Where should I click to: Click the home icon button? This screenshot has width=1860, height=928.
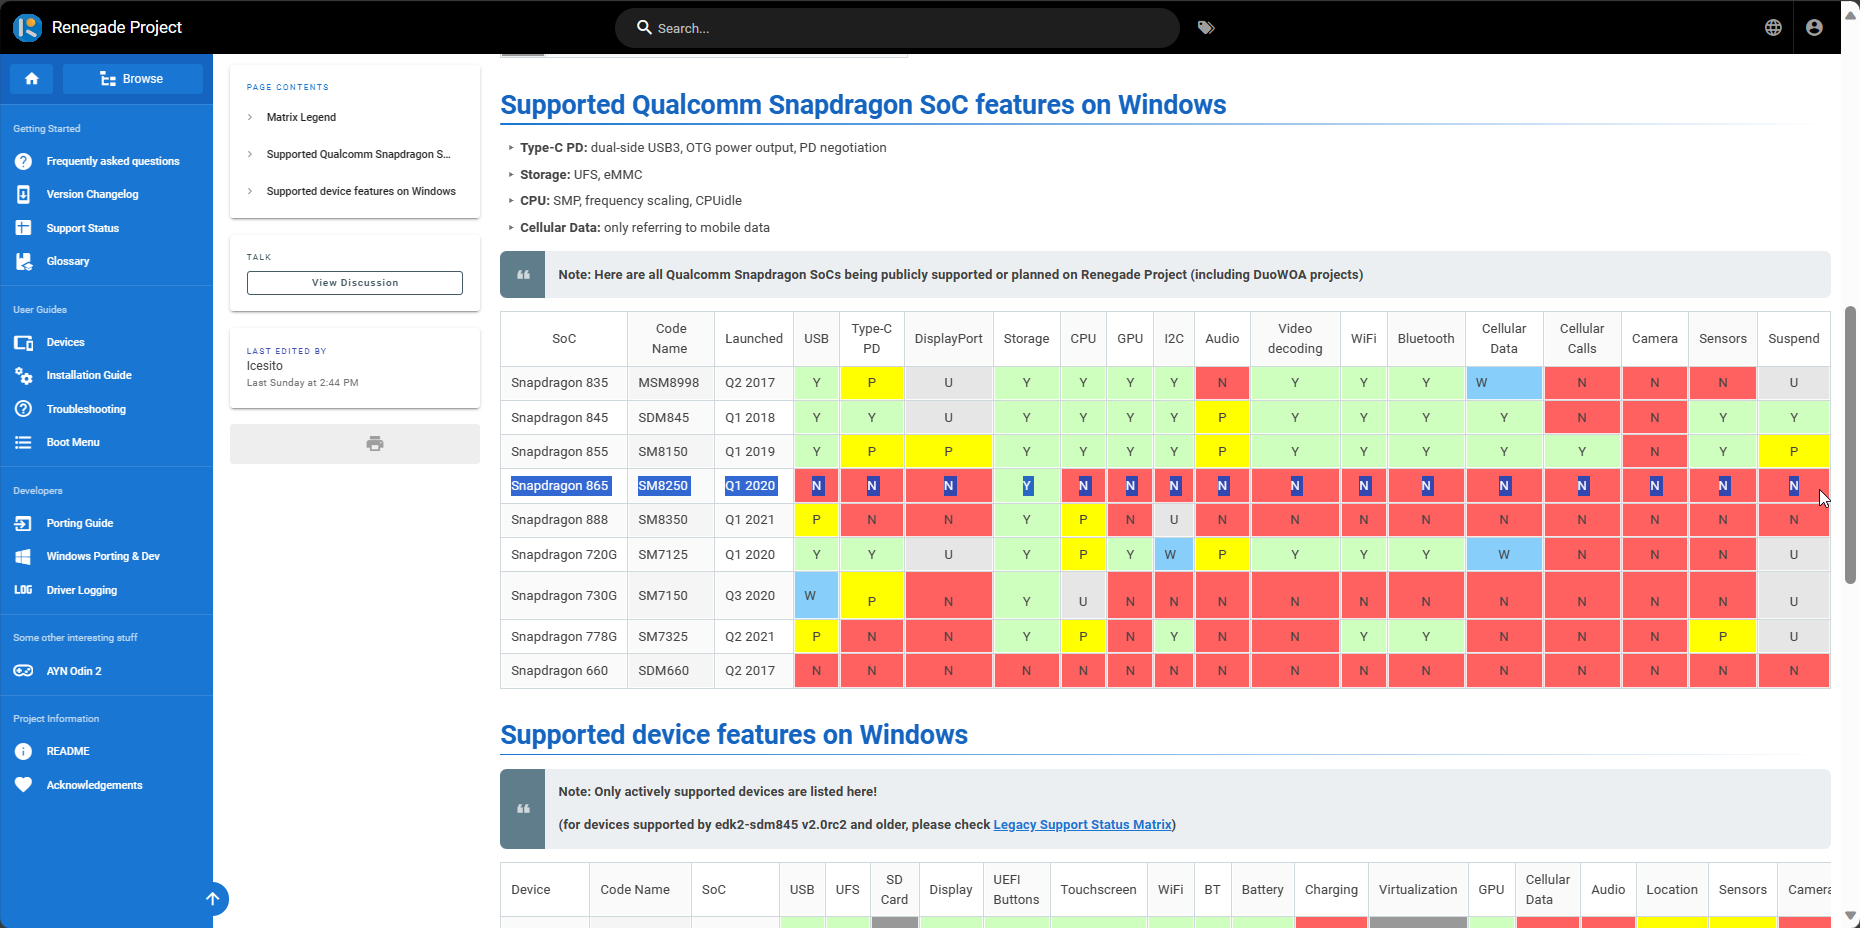(x=32, y=79)
